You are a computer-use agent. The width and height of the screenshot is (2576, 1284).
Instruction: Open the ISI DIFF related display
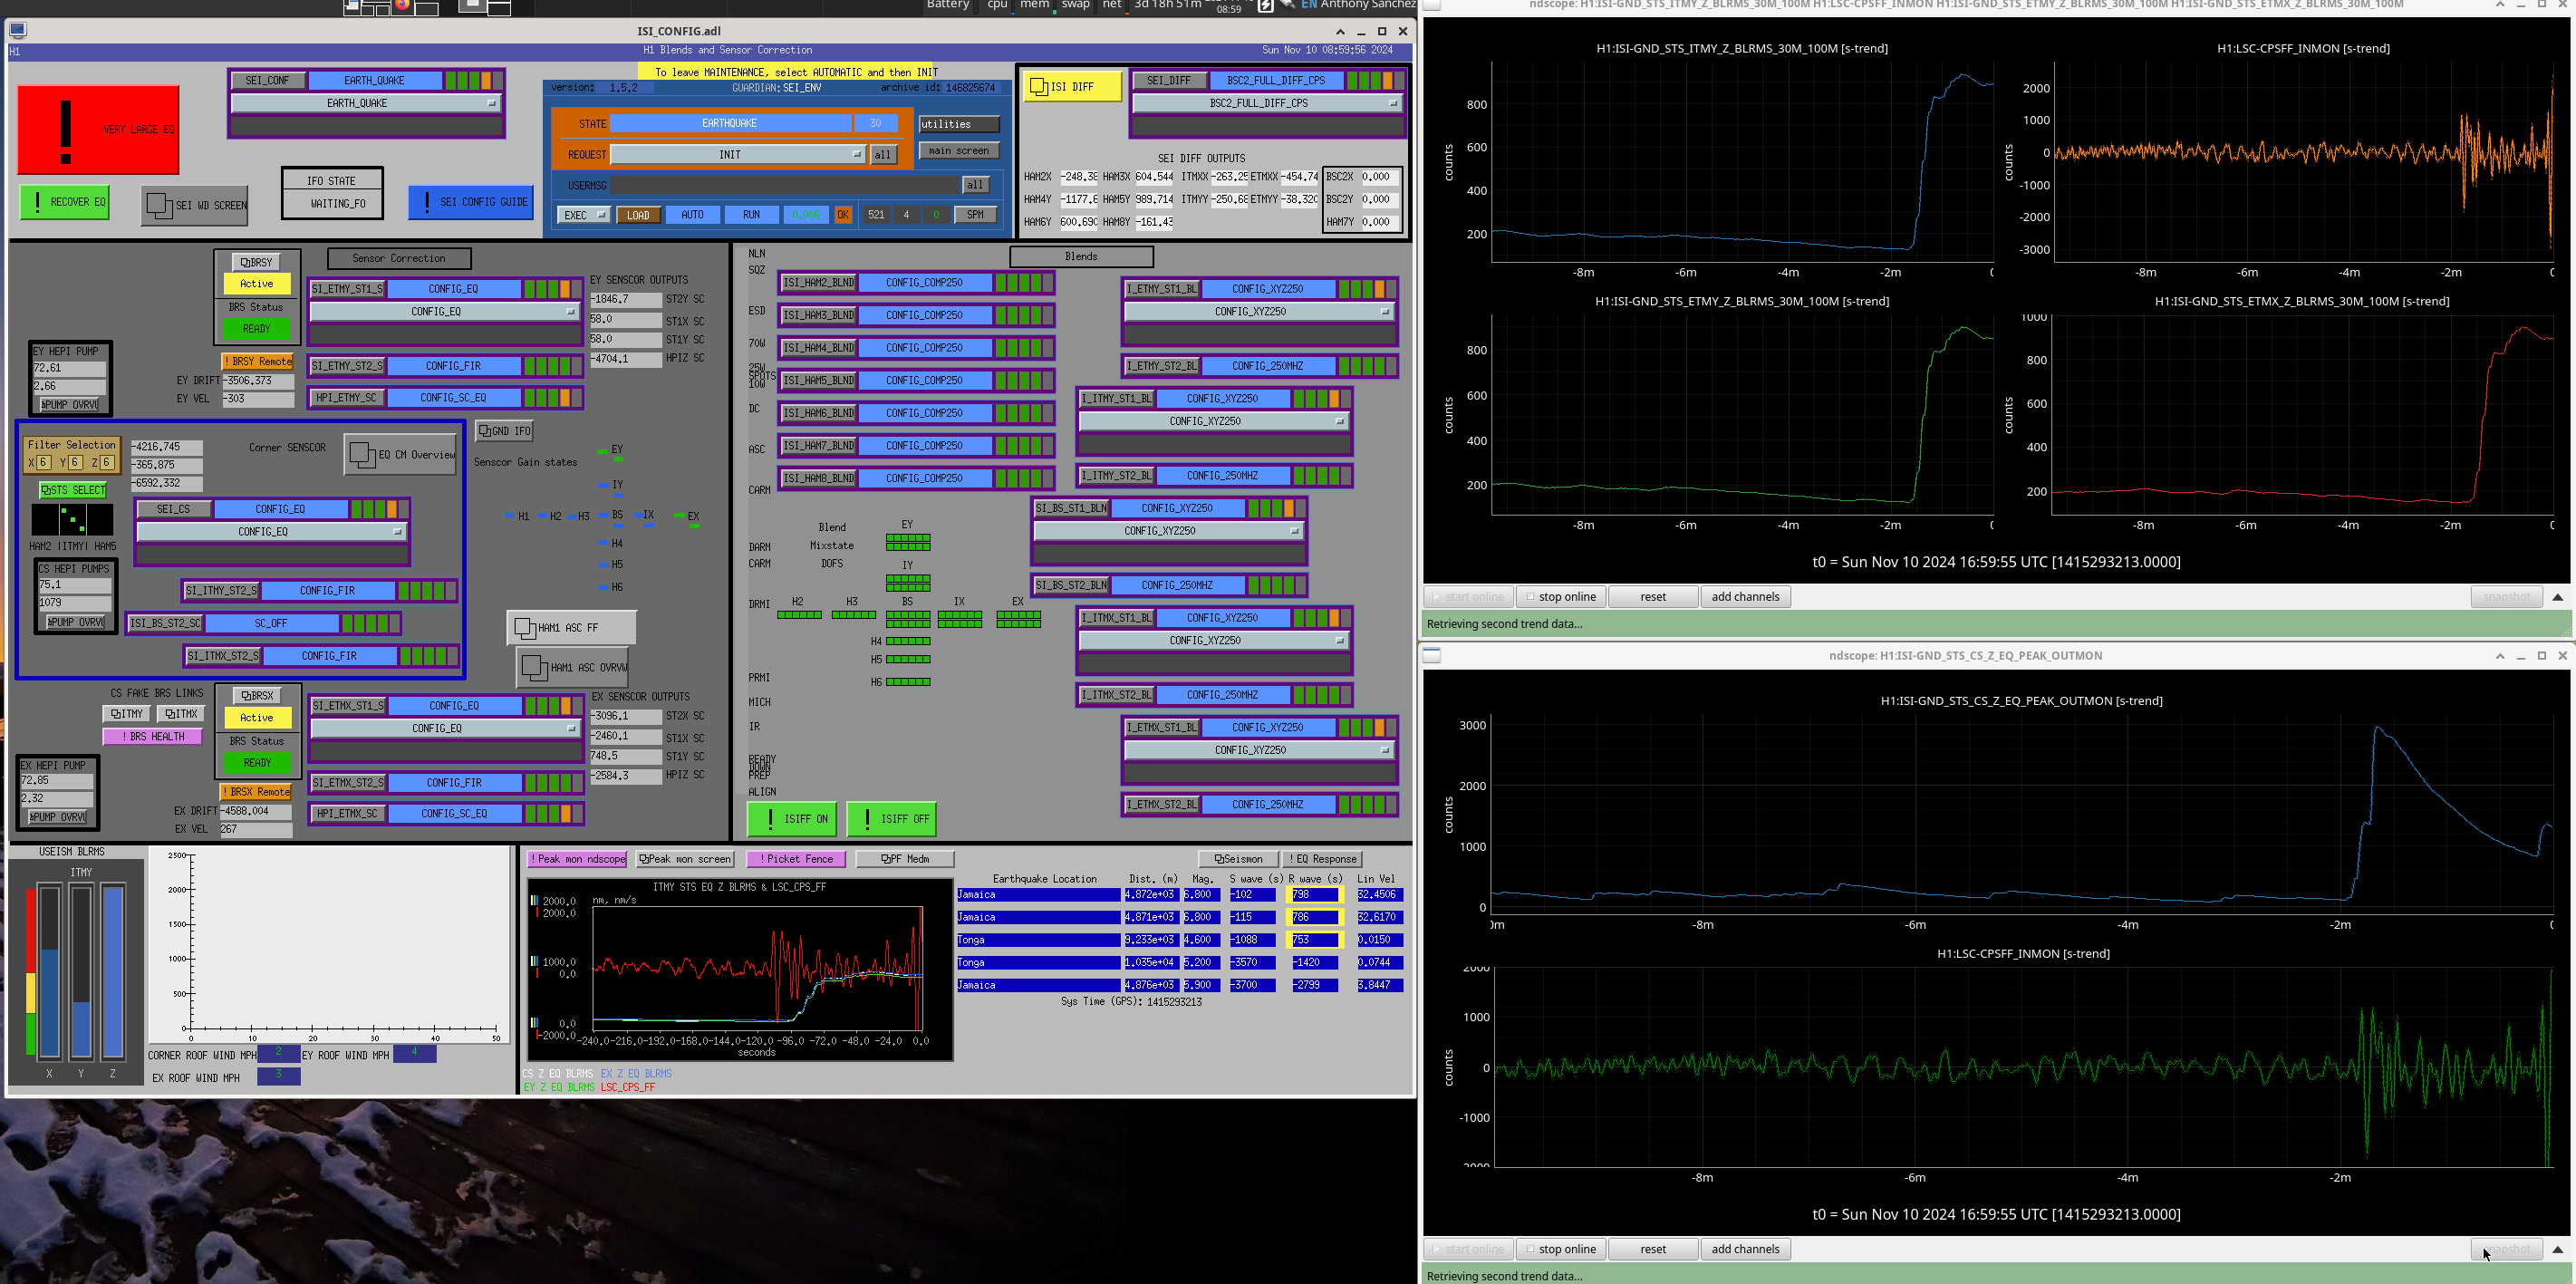pos(1072,87)
